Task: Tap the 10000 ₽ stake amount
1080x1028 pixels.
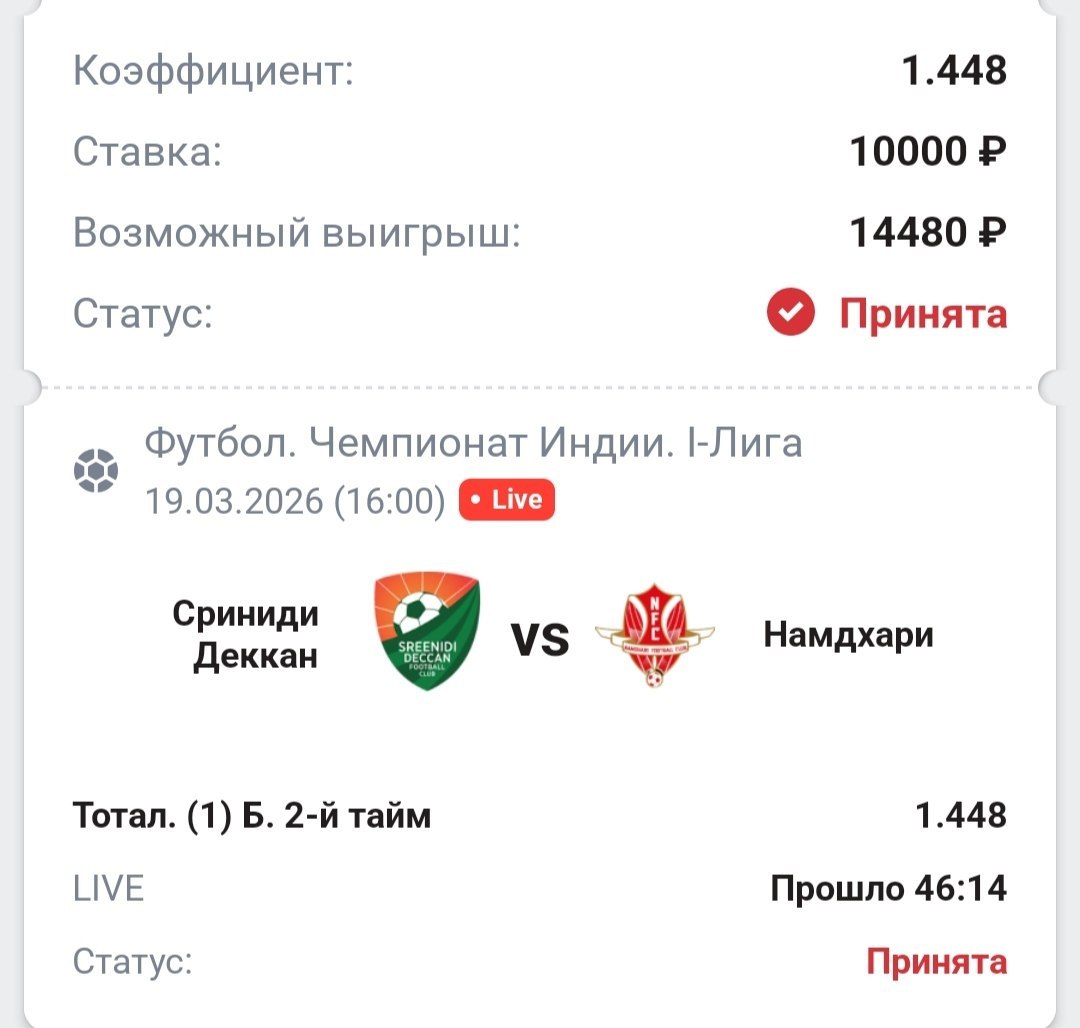Action: pos(927,152)
